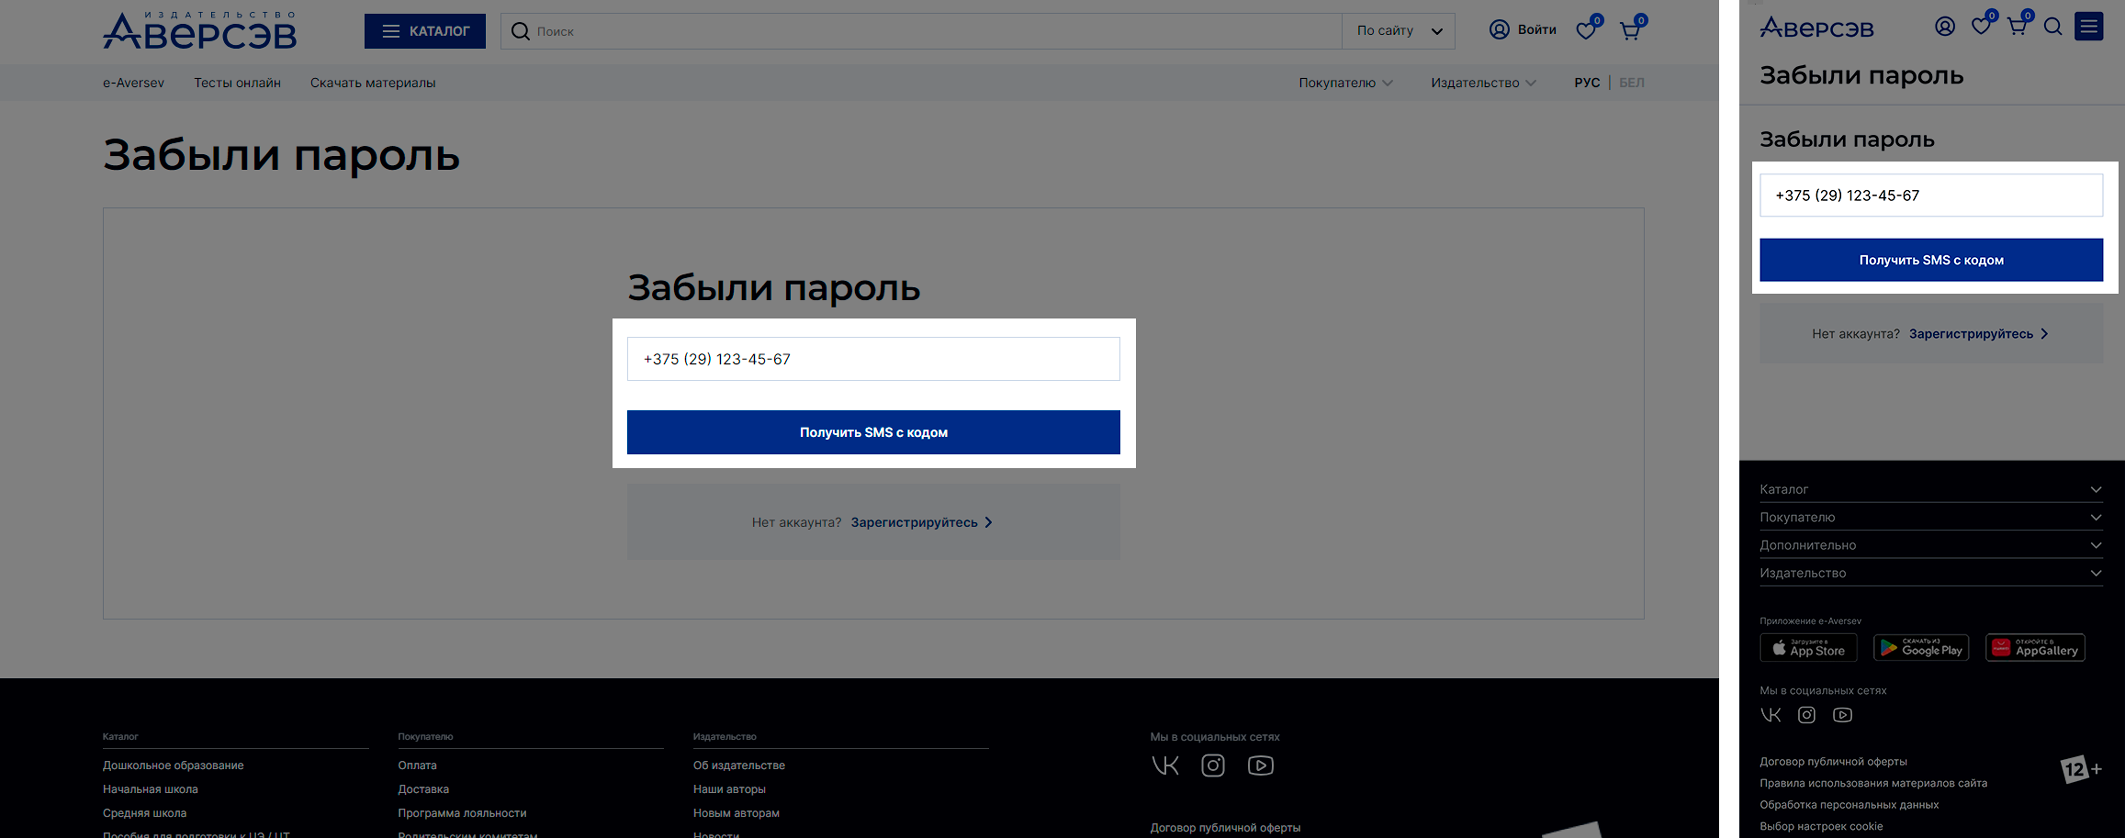Open the e-Aversev menu item
The height and width of the screenshot is (838, 2125).
click(133, 83)
